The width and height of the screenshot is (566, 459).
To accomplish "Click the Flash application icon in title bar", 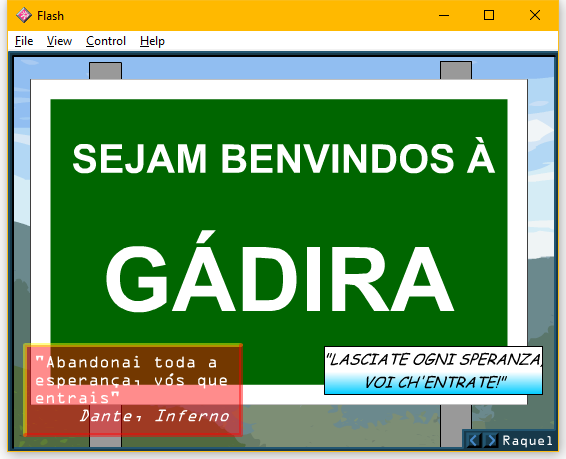I will click(x=24, y=16).
